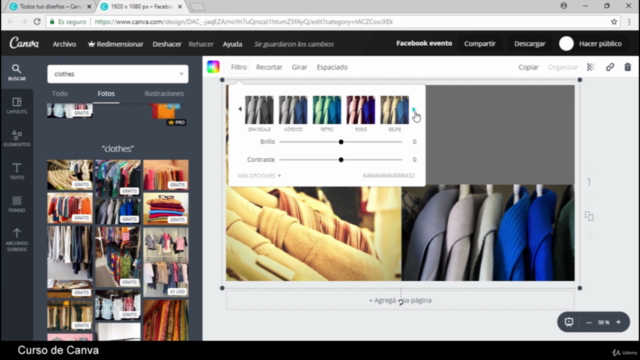The image size is (640, 360).
Task: Open the Espaciado option
Action: [x=332, y=67]
